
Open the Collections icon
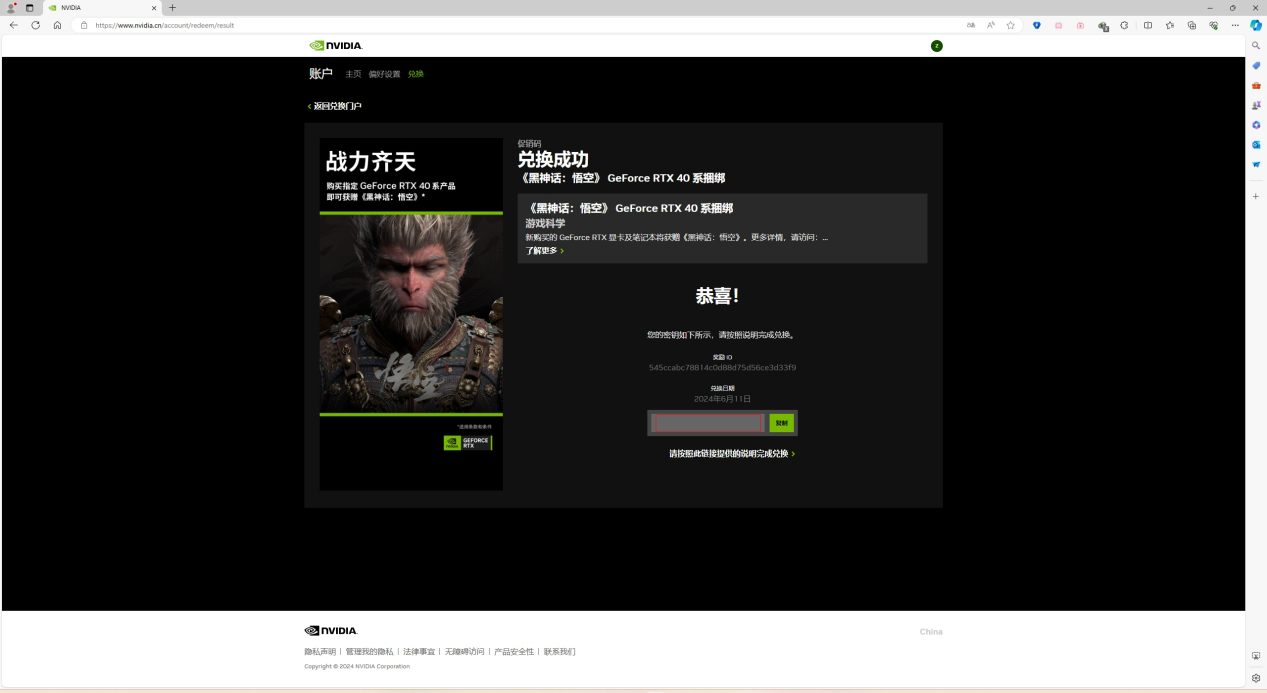click(1192, 25)
